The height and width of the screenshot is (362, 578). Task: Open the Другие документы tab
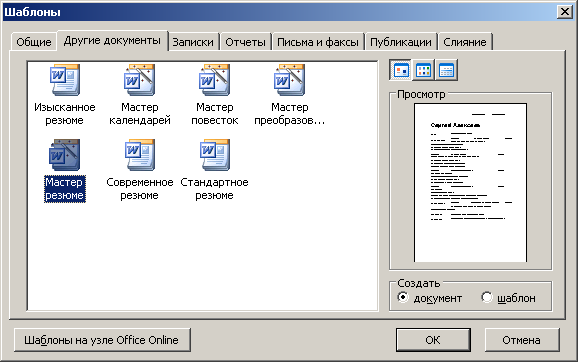point(112,41)
